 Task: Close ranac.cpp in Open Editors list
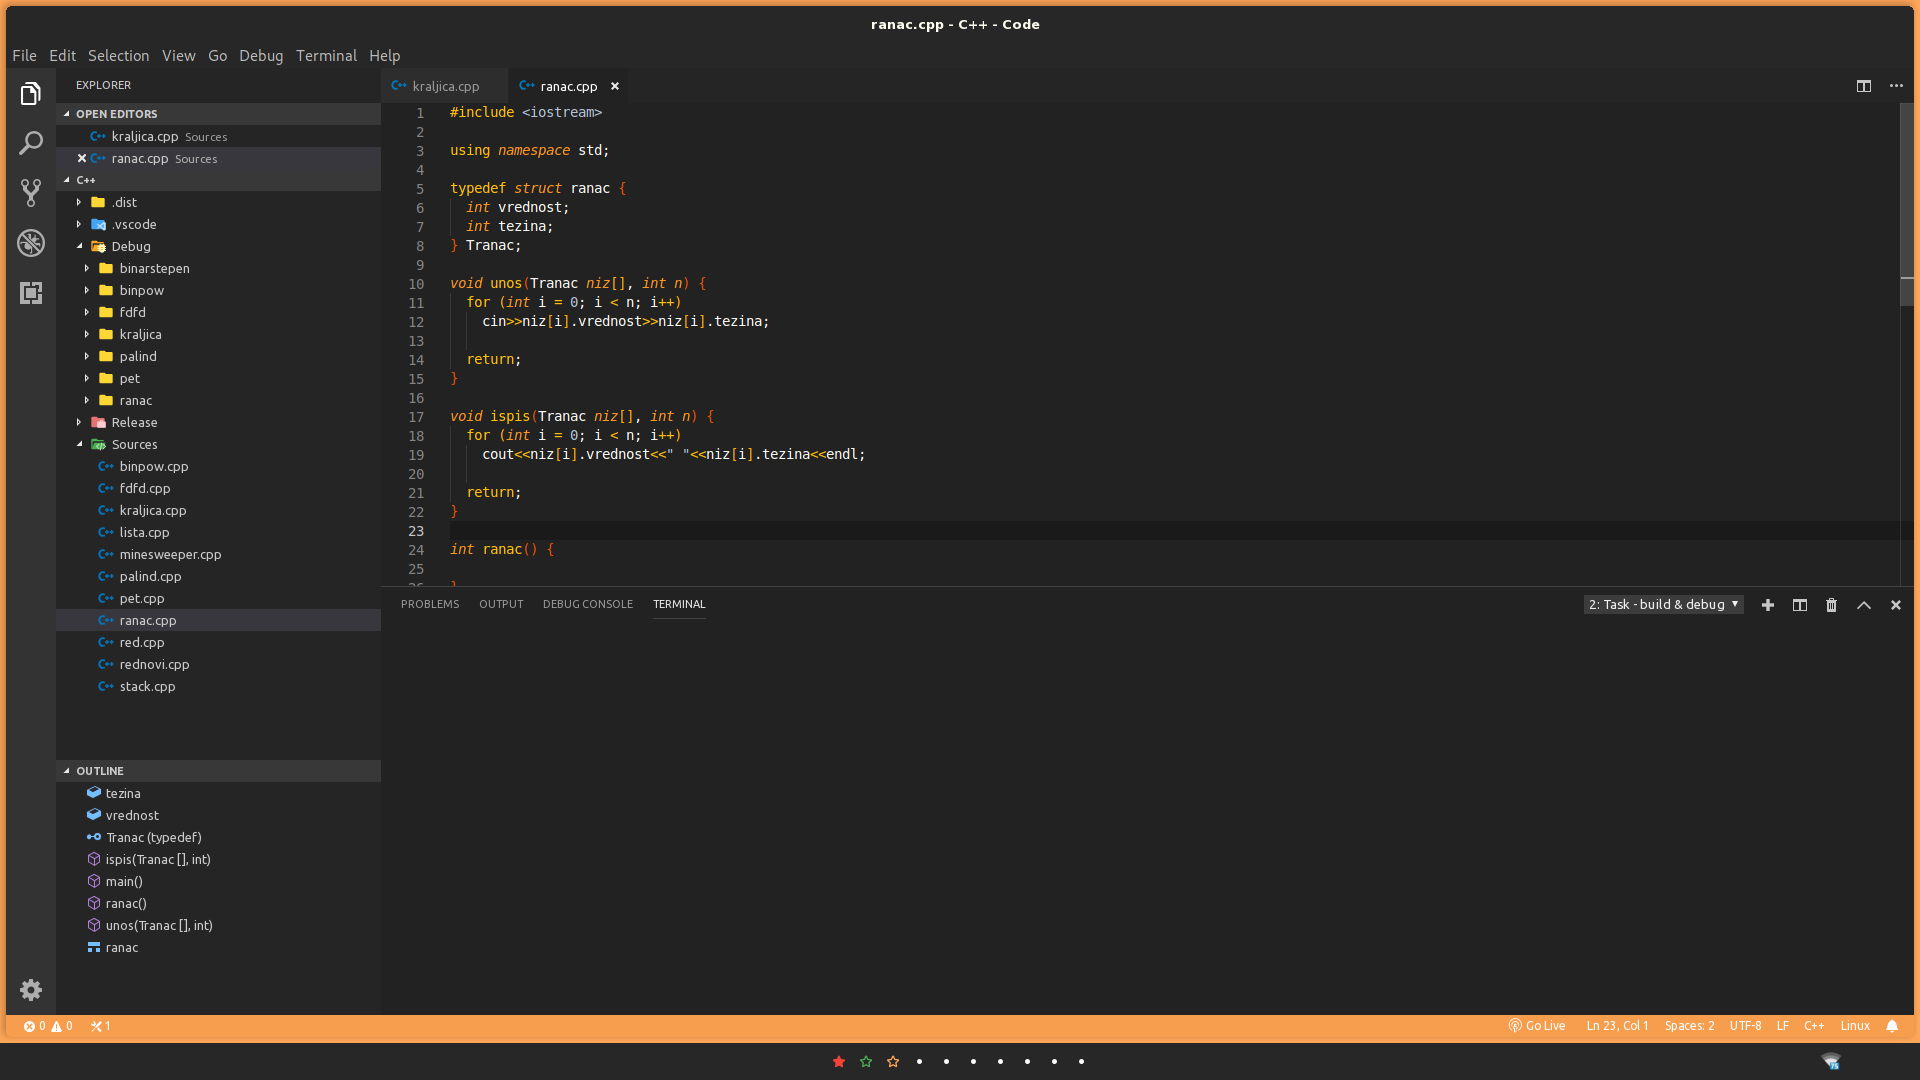(82, 158)
